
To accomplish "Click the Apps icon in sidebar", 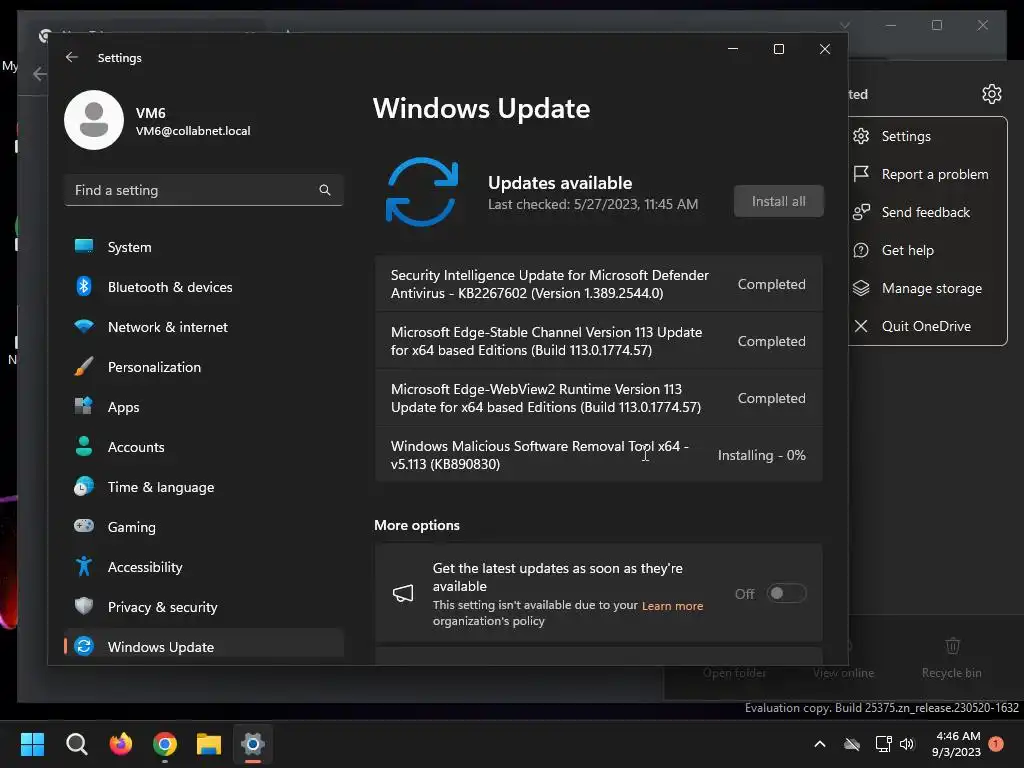I will coord(84,406).
